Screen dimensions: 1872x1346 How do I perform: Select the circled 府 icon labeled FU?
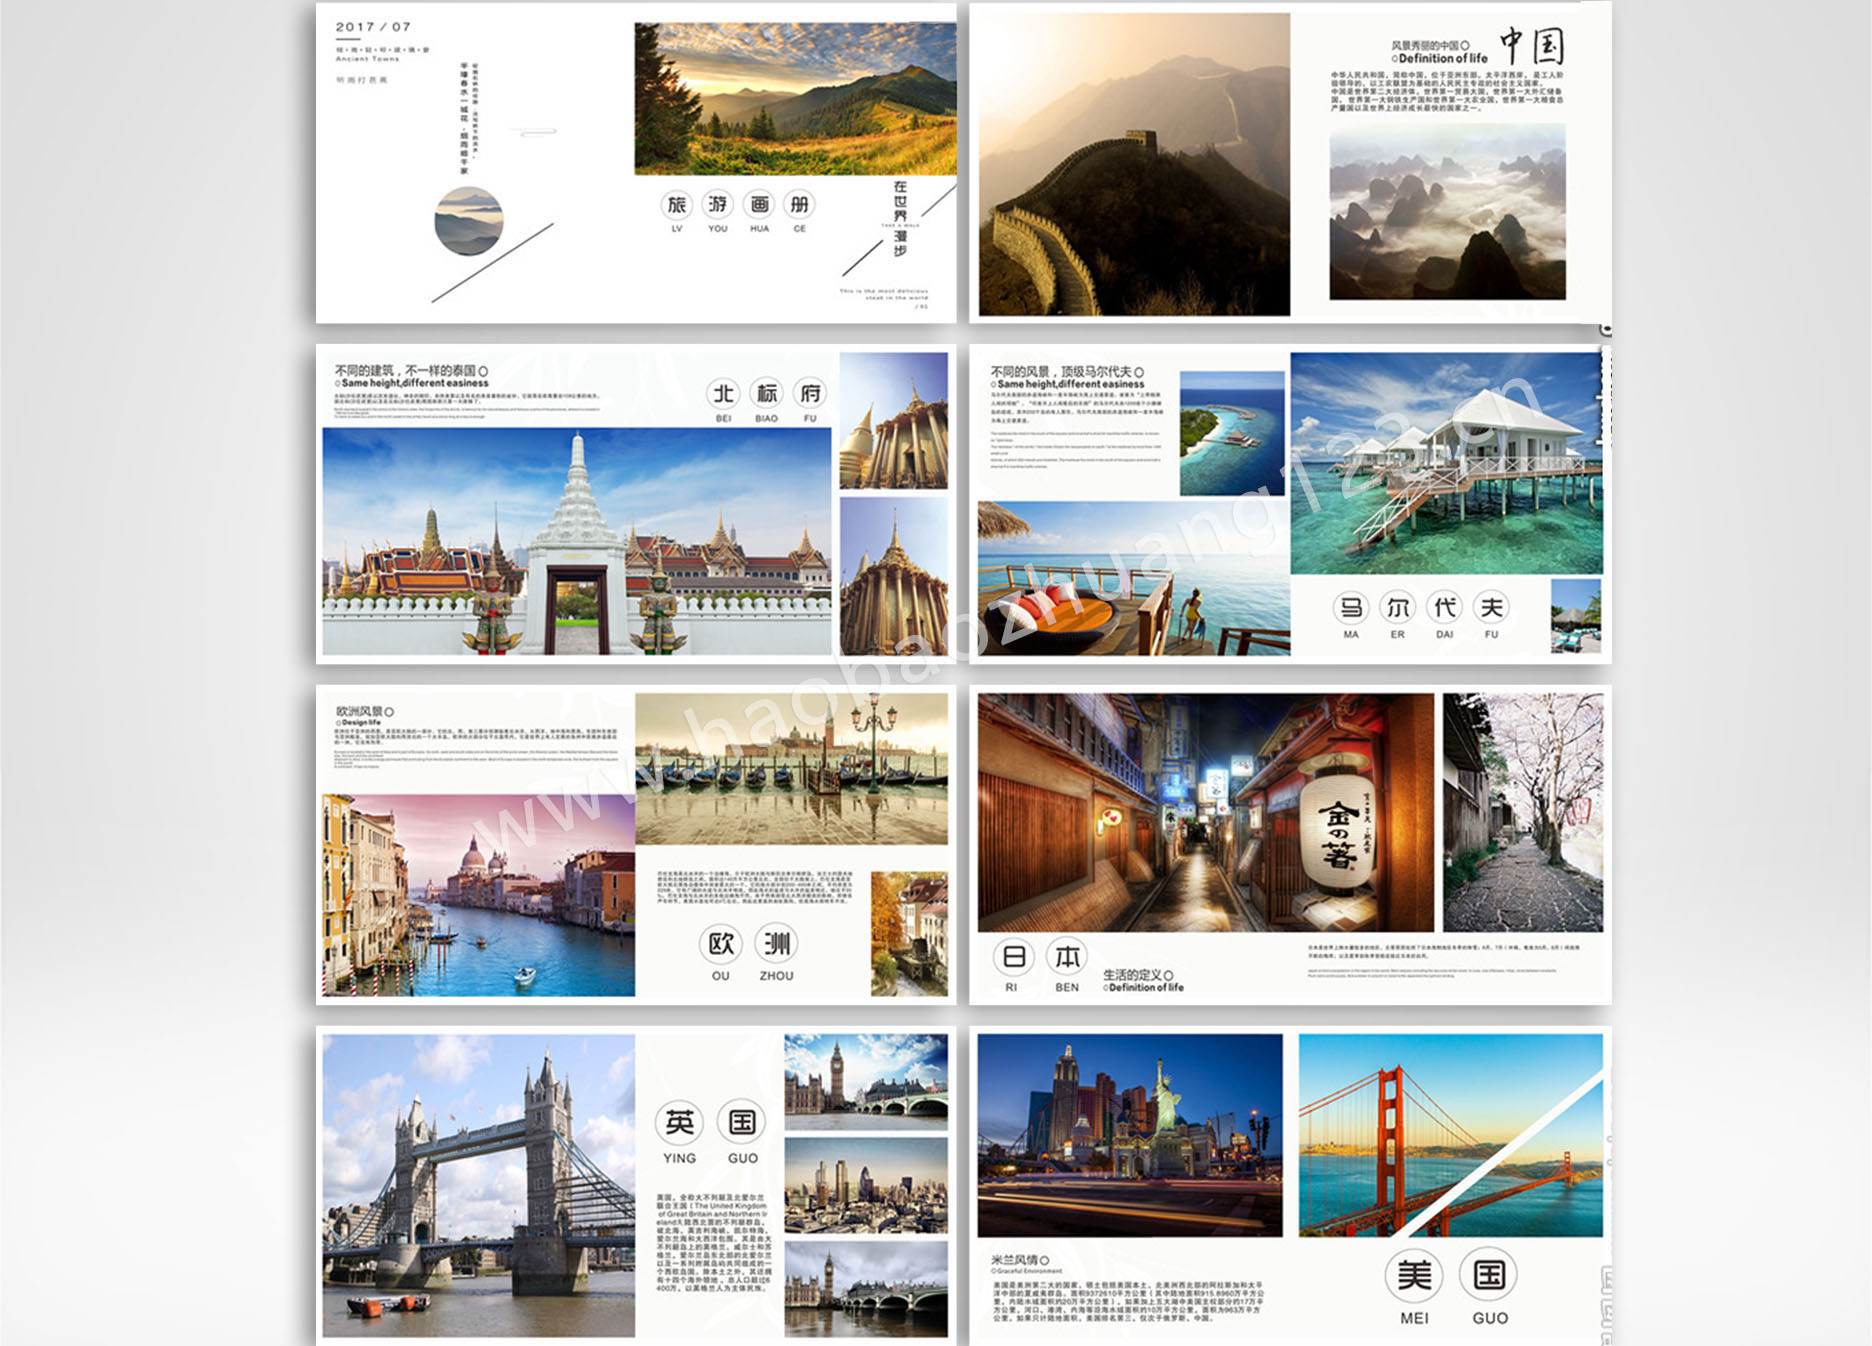coord(810,394)
